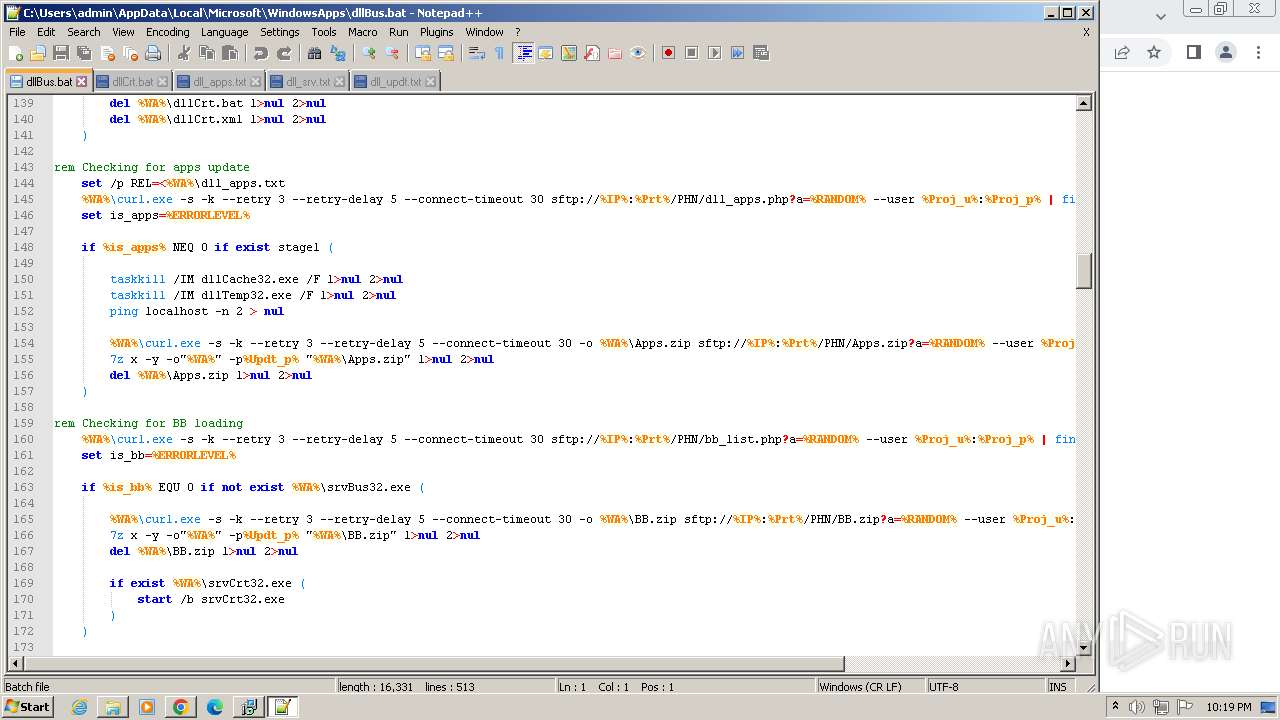Click the horizontal scrollbar thumb in editor
Screen dimensions: 1280x720
pyautogui.click(x=434, y=664)
